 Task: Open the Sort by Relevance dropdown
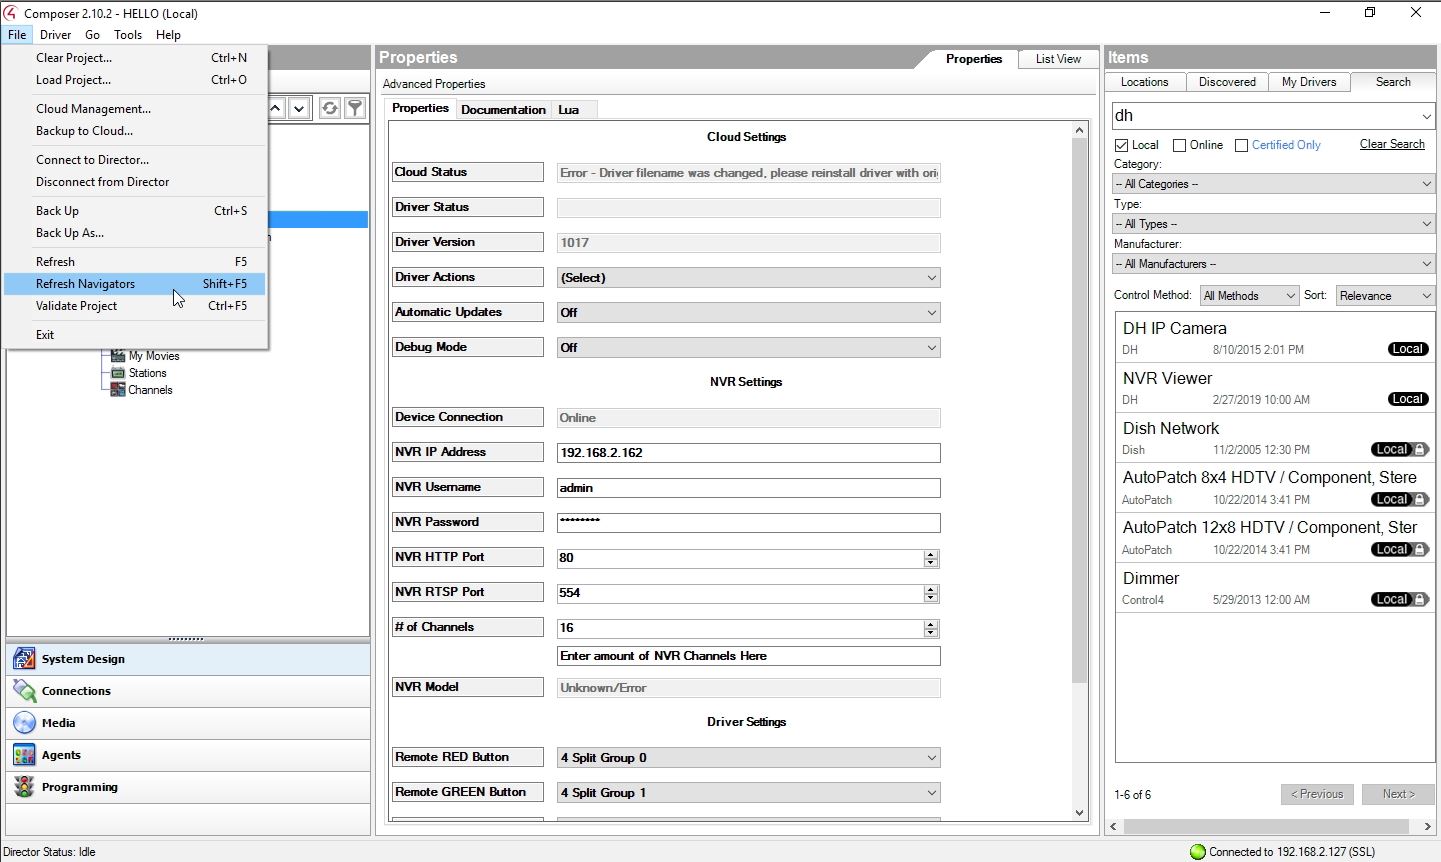click(x=1384, y=296)
